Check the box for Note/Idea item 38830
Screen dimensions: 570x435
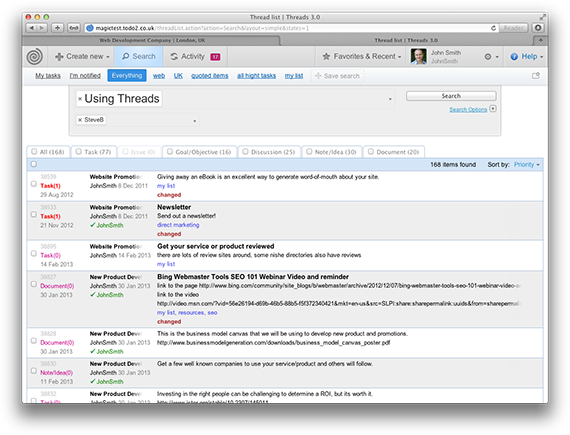[34, 371]
